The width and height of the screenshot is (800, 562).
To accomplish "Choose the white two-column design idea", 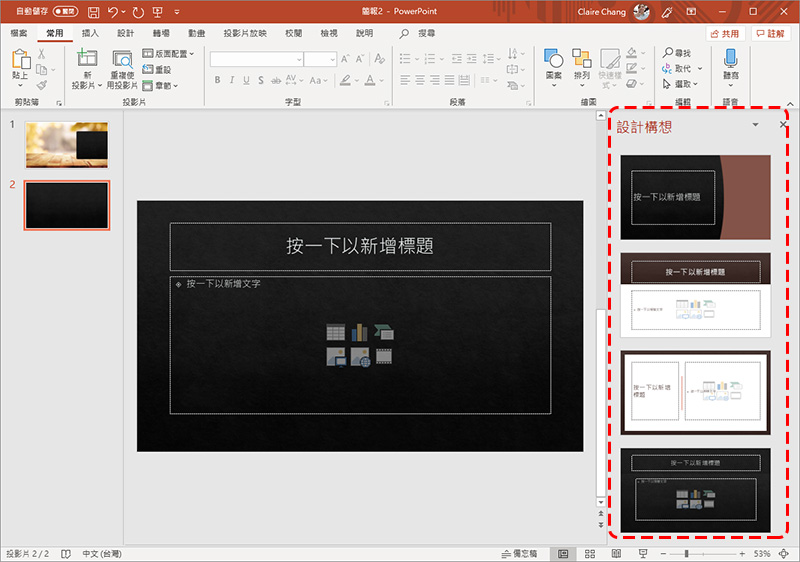I will 695,392.
